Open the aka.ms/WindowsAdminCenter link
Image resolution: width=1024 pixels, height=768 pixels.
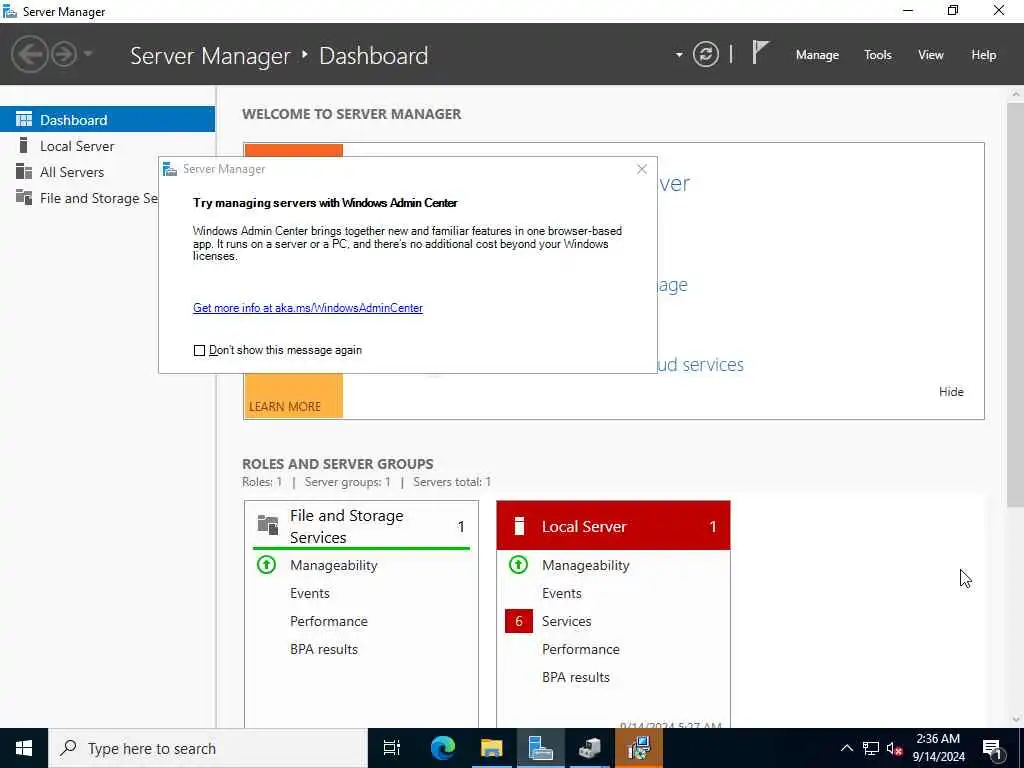point(308,308)
